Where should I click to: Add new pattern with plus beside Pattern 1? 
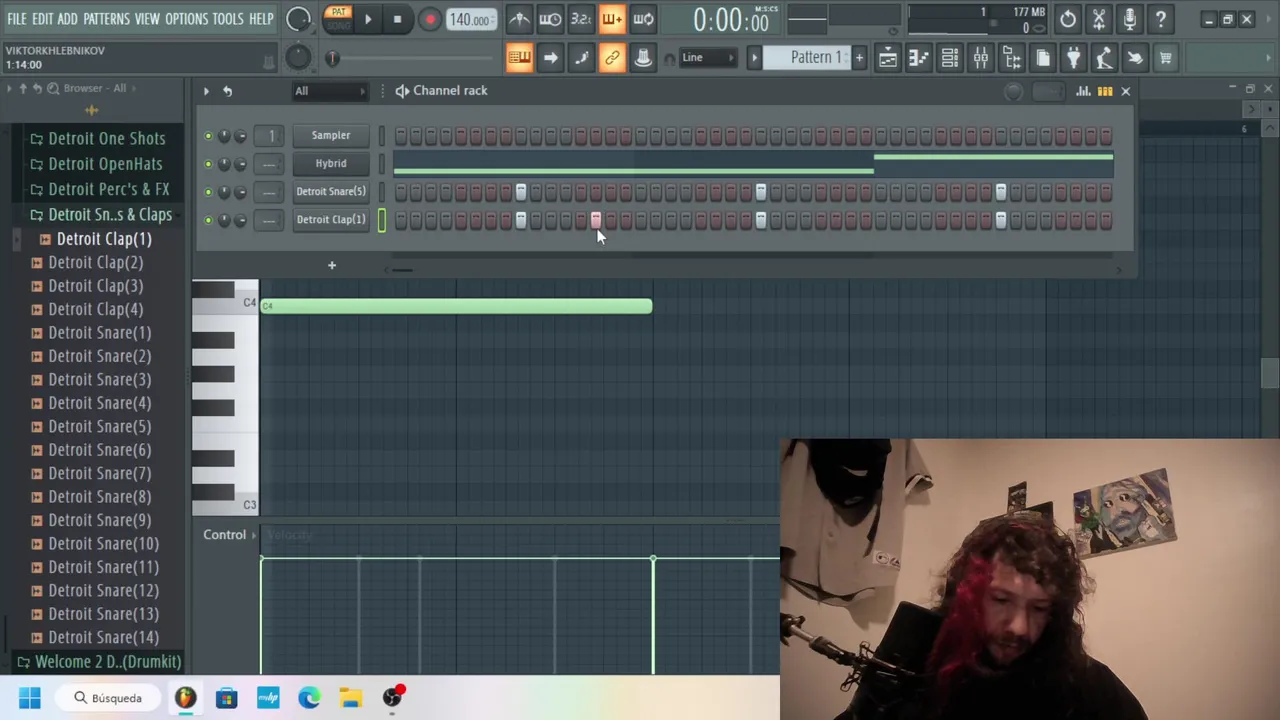coord(858,58)
